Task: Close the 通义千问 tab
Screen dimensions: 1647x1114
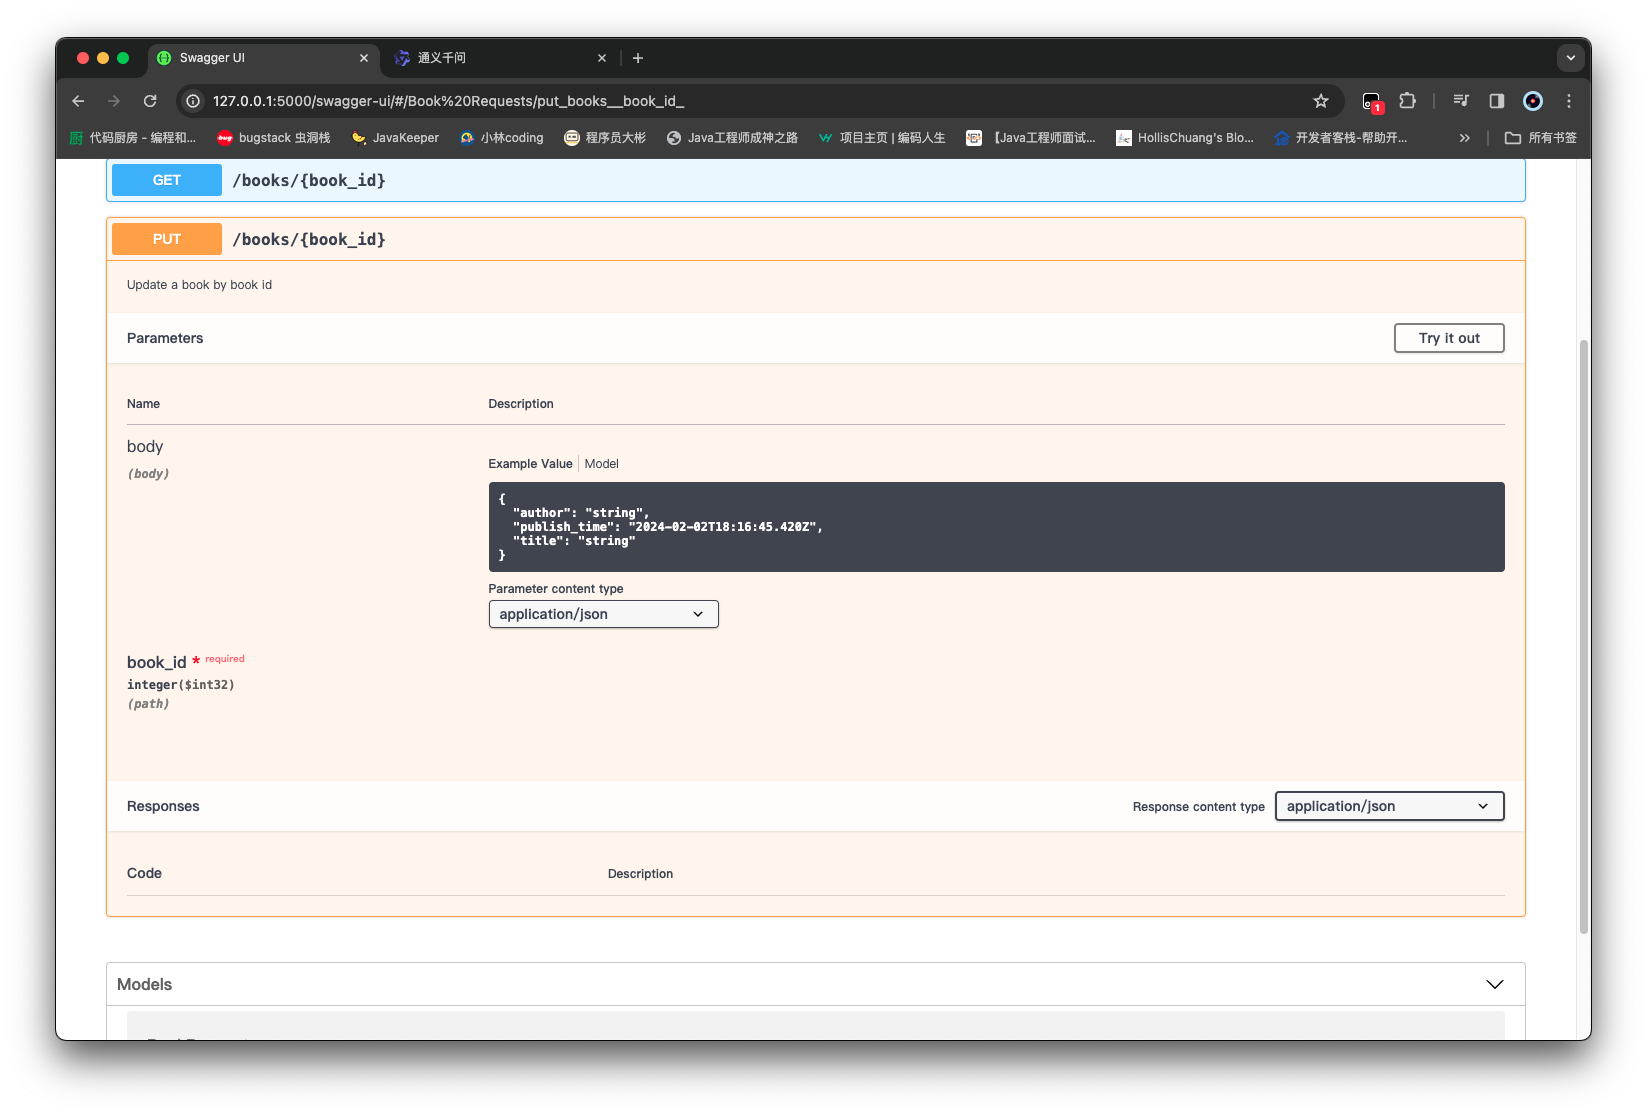Action: [602, 58]
